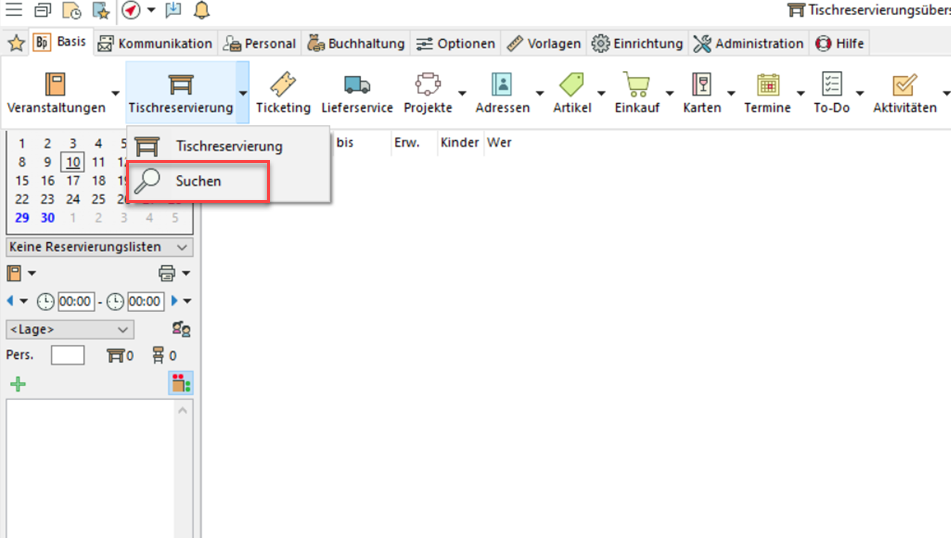The image size is (951, 538).
Task: Select Suchen from the open dropdown menu
Action: pos(198,181)
